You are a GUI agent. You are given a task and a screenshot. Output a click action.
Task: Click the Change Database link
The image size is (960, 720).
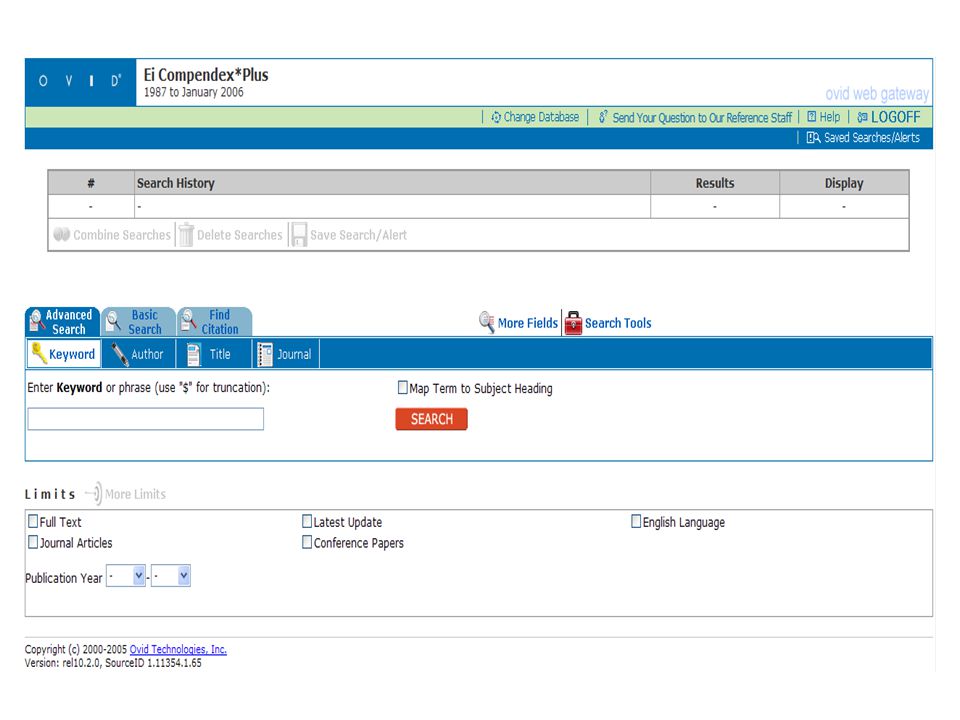coord(541,117)
